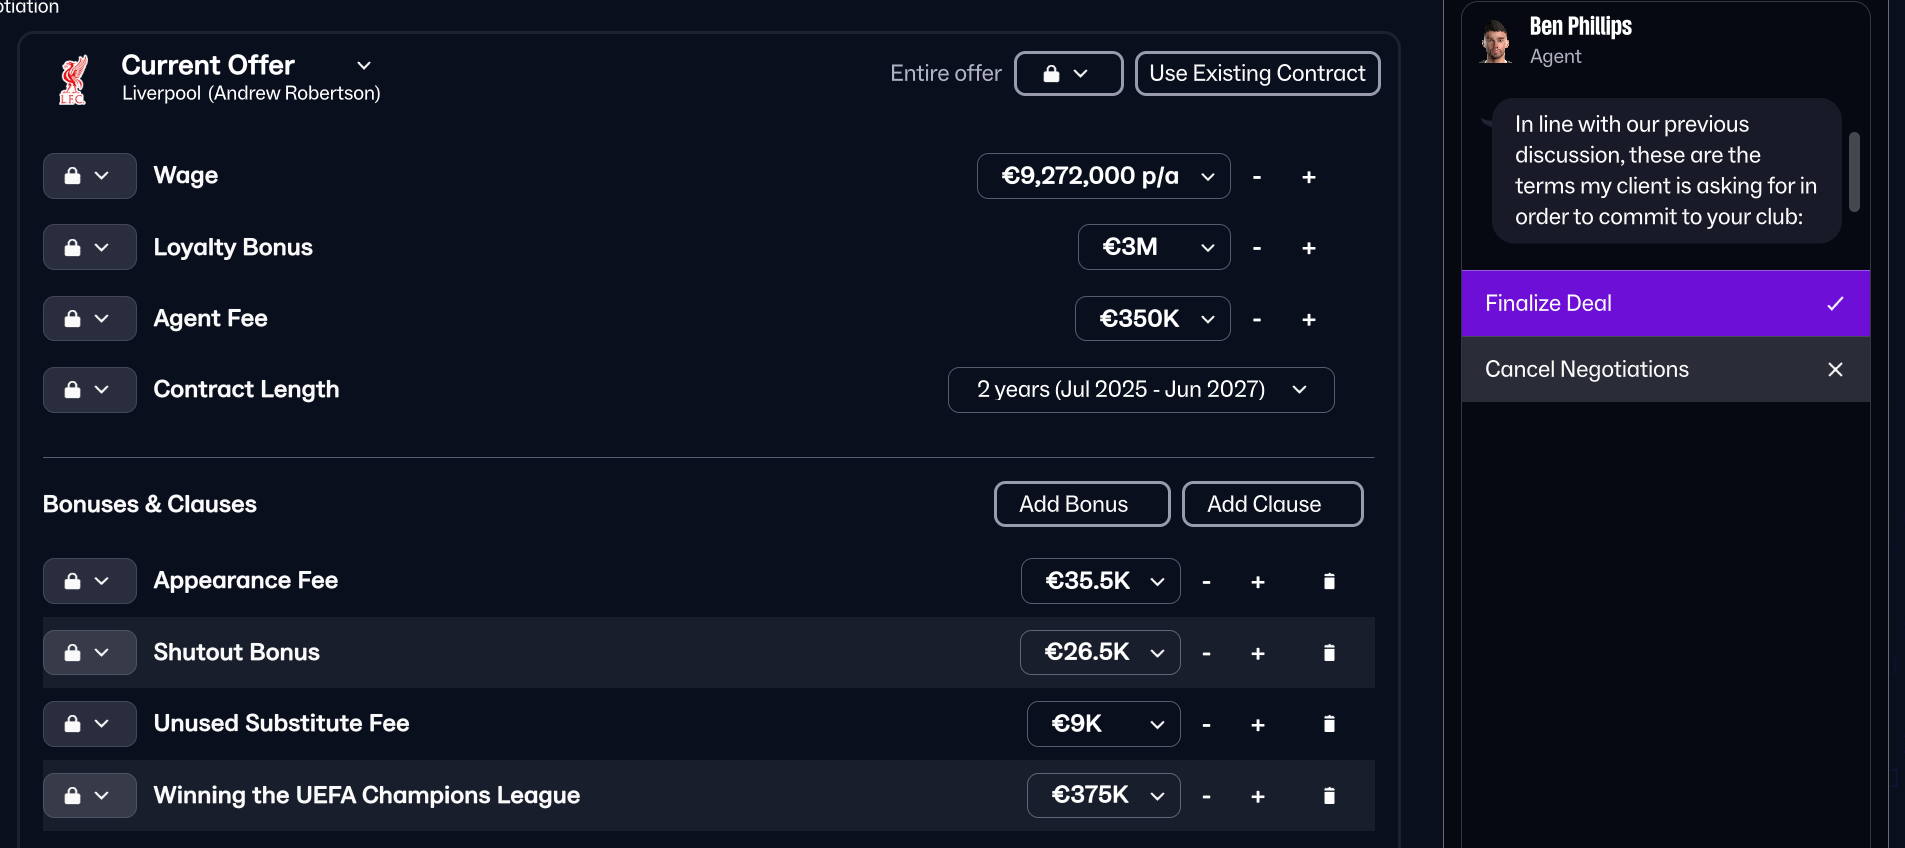Click Ben Phillips' agent avatar
Viewport: 1905px width, 848px height.
[x=1496, y=41]
